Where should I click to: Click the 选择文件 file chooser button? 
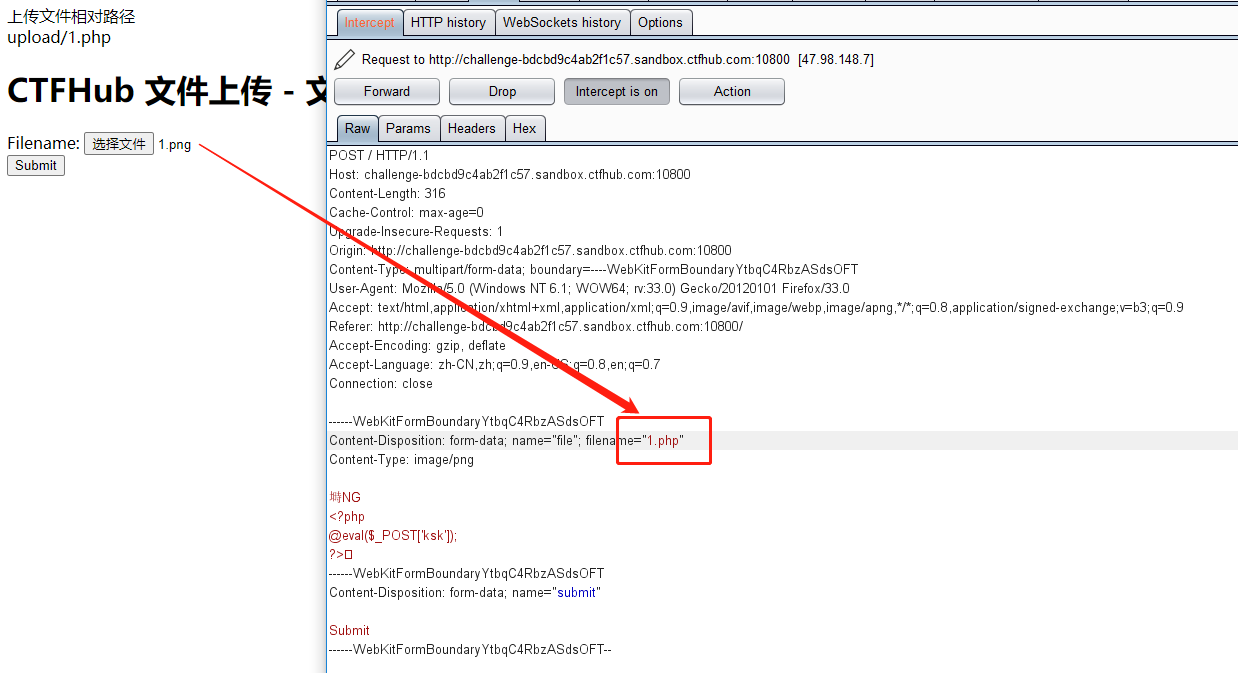[118, 144]
